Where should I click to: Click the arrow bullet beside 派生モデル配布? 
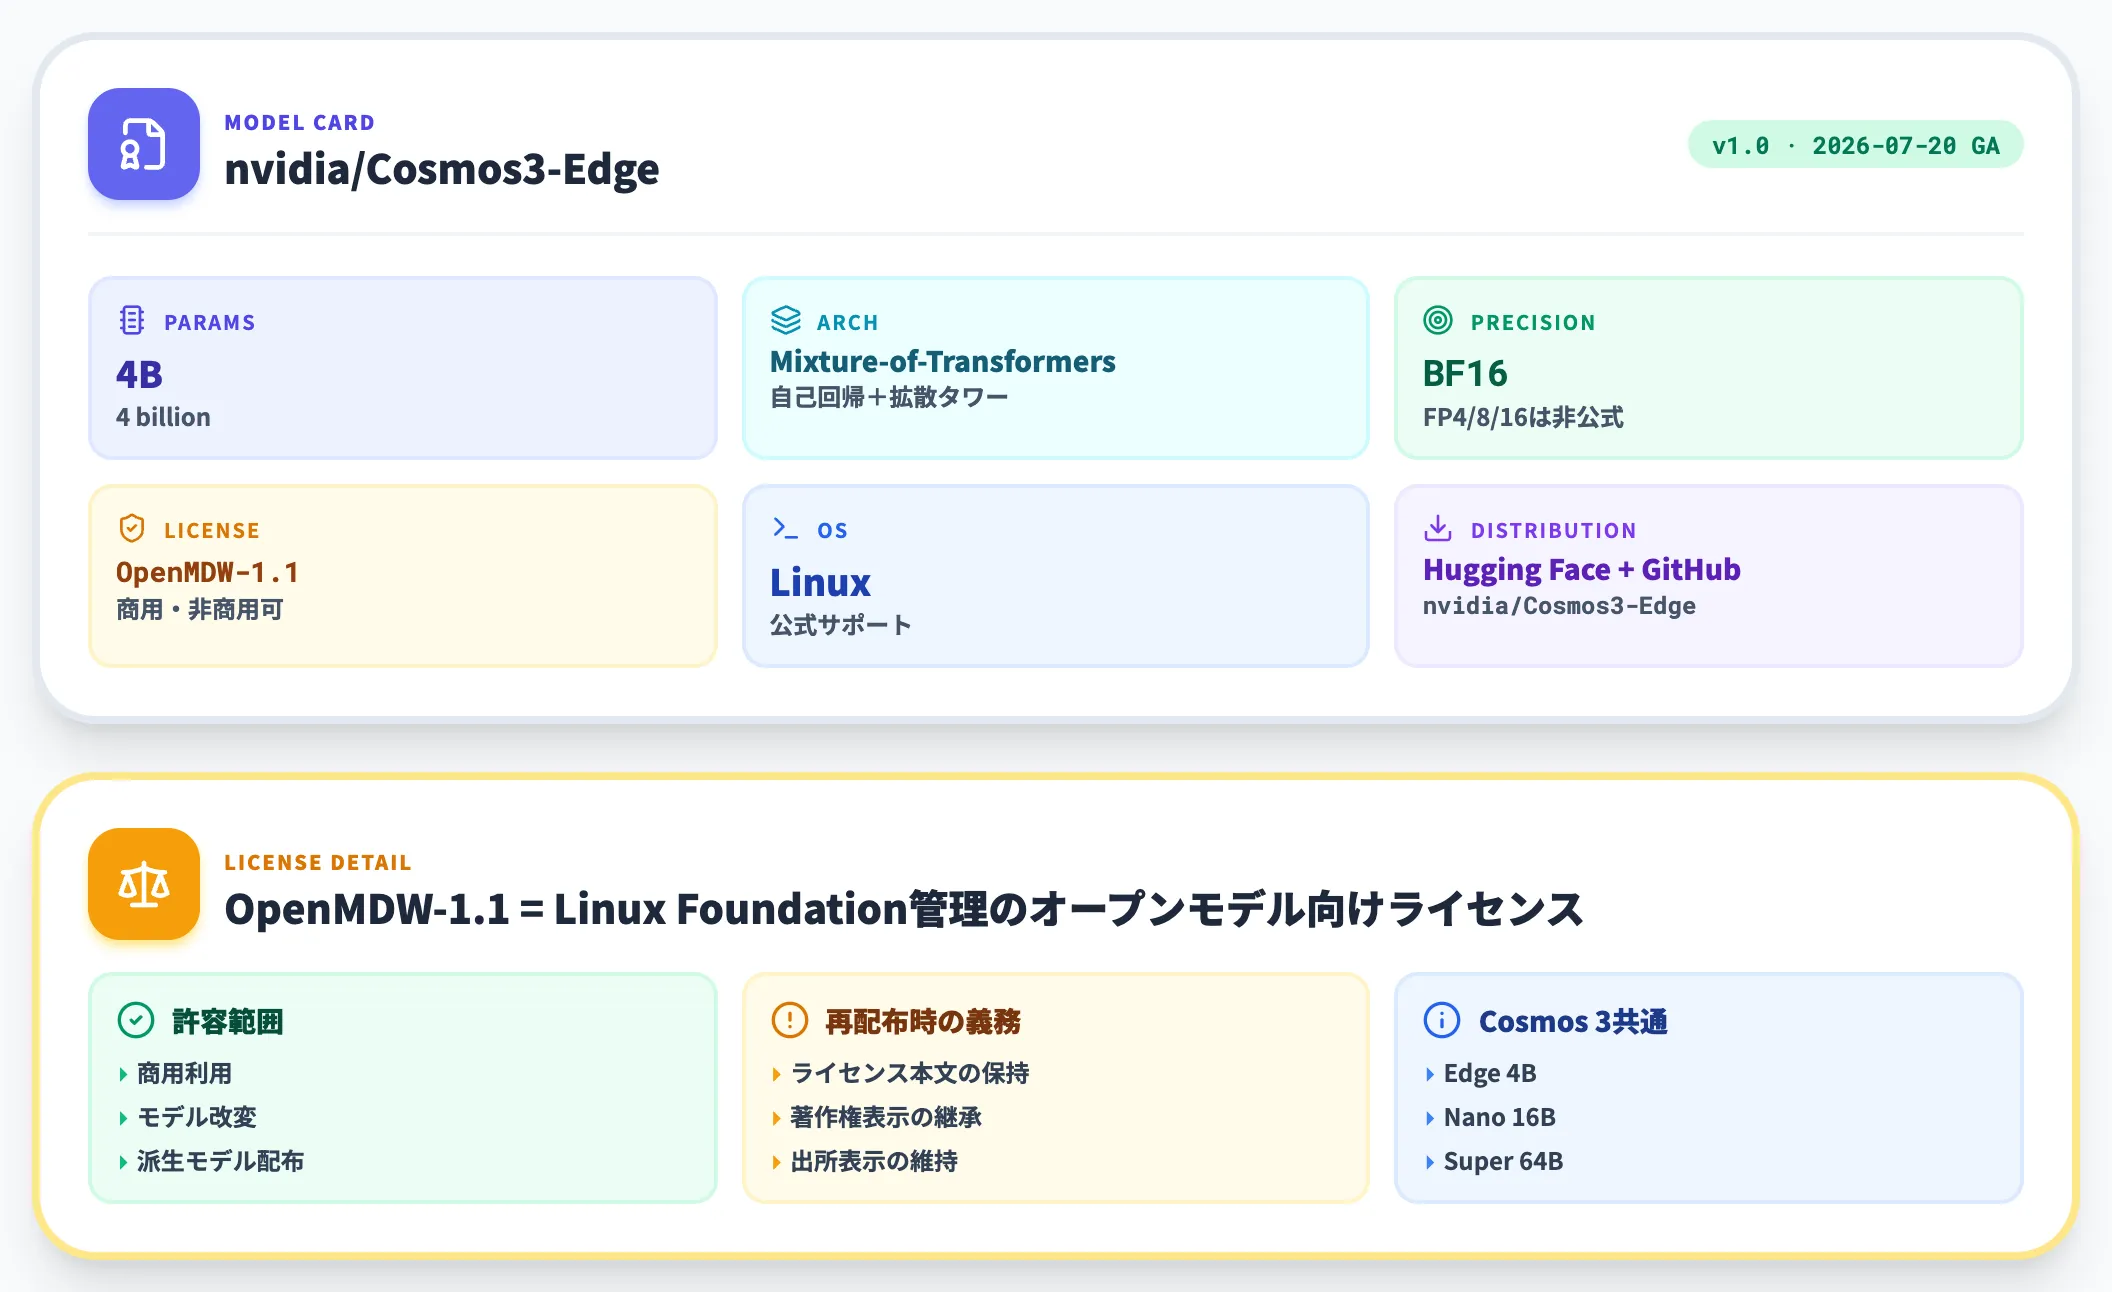tap(123, 1162)
